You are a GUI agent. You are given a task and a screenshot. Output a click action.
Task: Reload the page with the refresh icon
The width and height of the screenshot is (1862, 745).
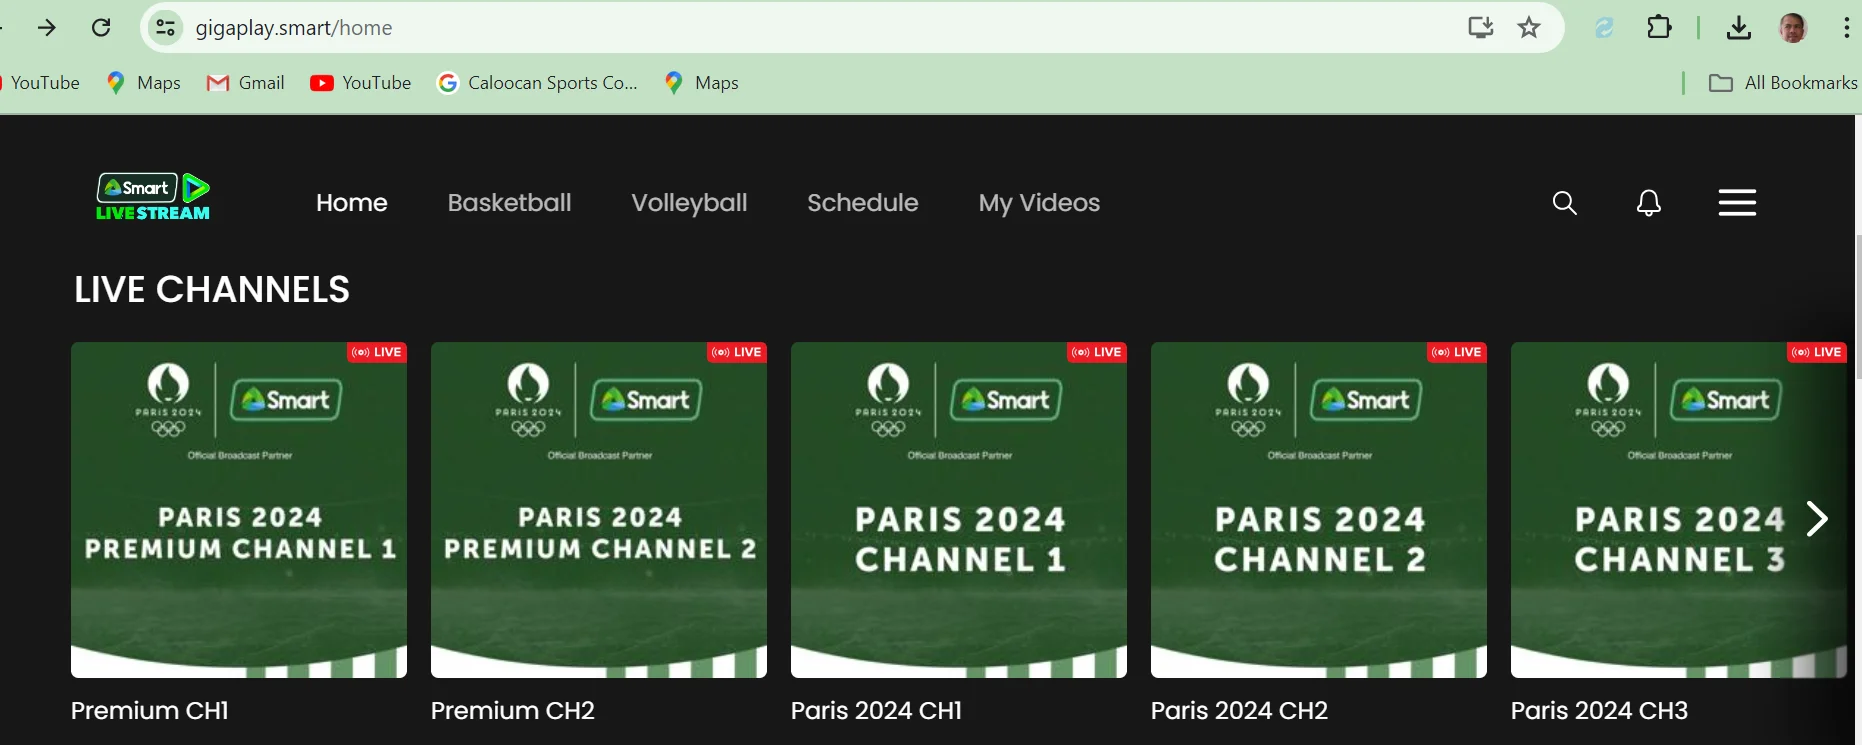click(x=101, y=27)
